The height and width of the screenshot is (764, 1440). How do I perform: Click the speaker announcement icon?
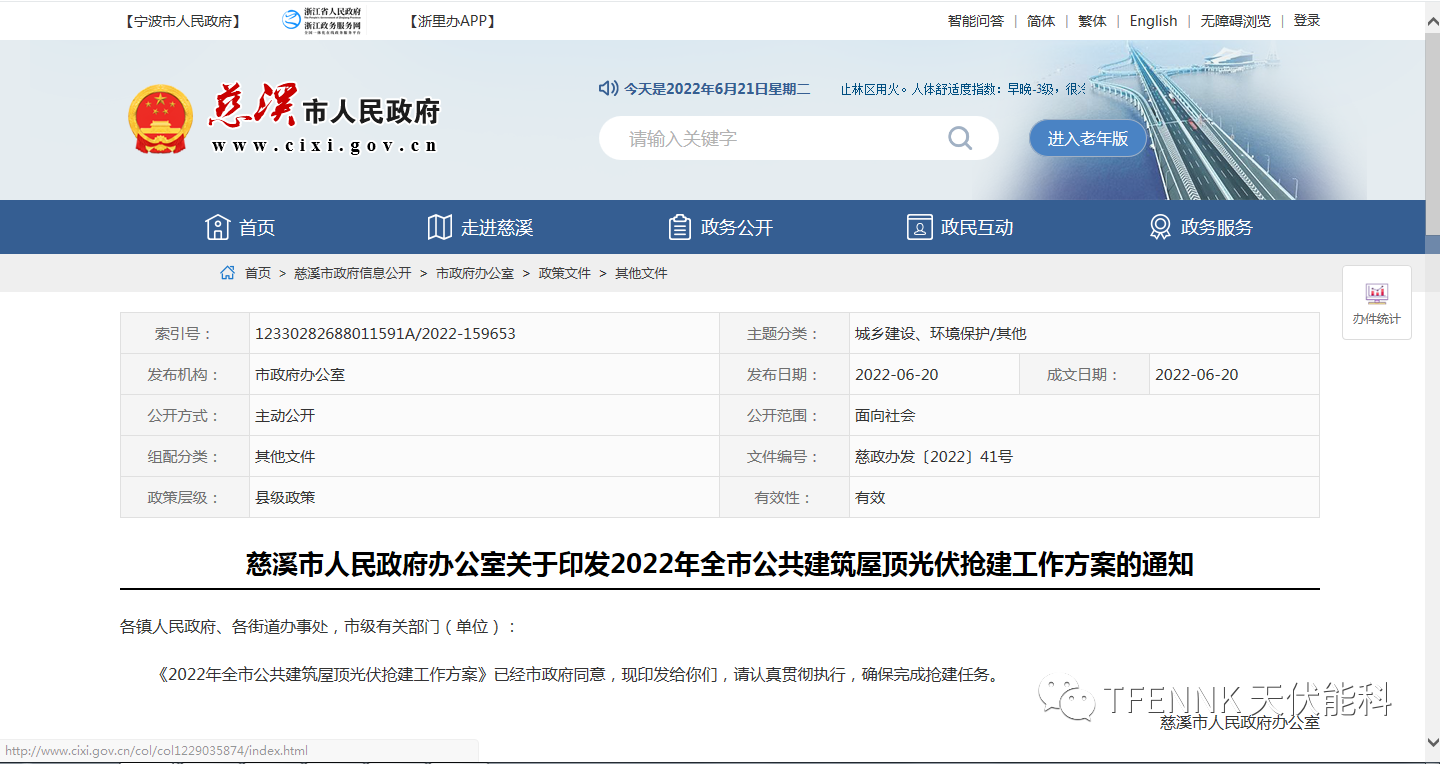pyautogui.click(x=608, y=89)
